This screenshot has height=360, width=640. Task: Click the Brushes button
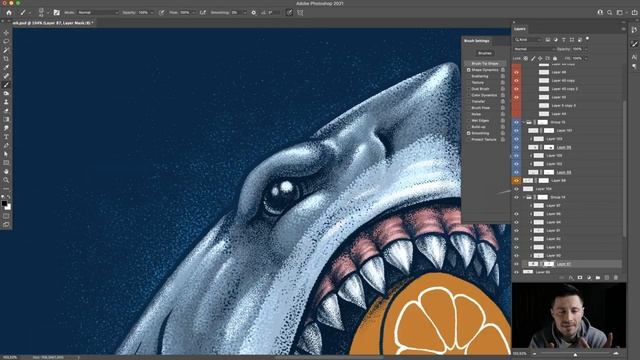click(x=485, y=53)
